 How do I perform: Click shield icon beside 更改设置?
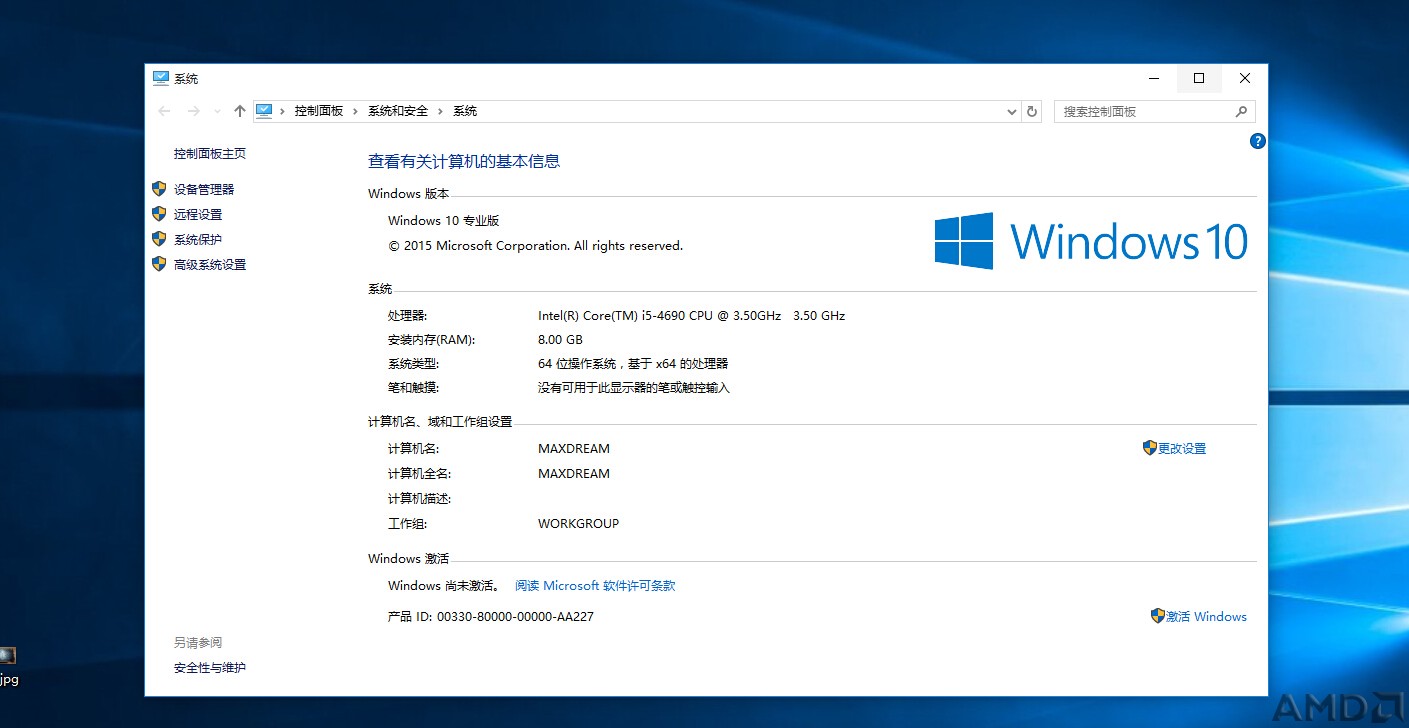click(x=1149, y=448)
